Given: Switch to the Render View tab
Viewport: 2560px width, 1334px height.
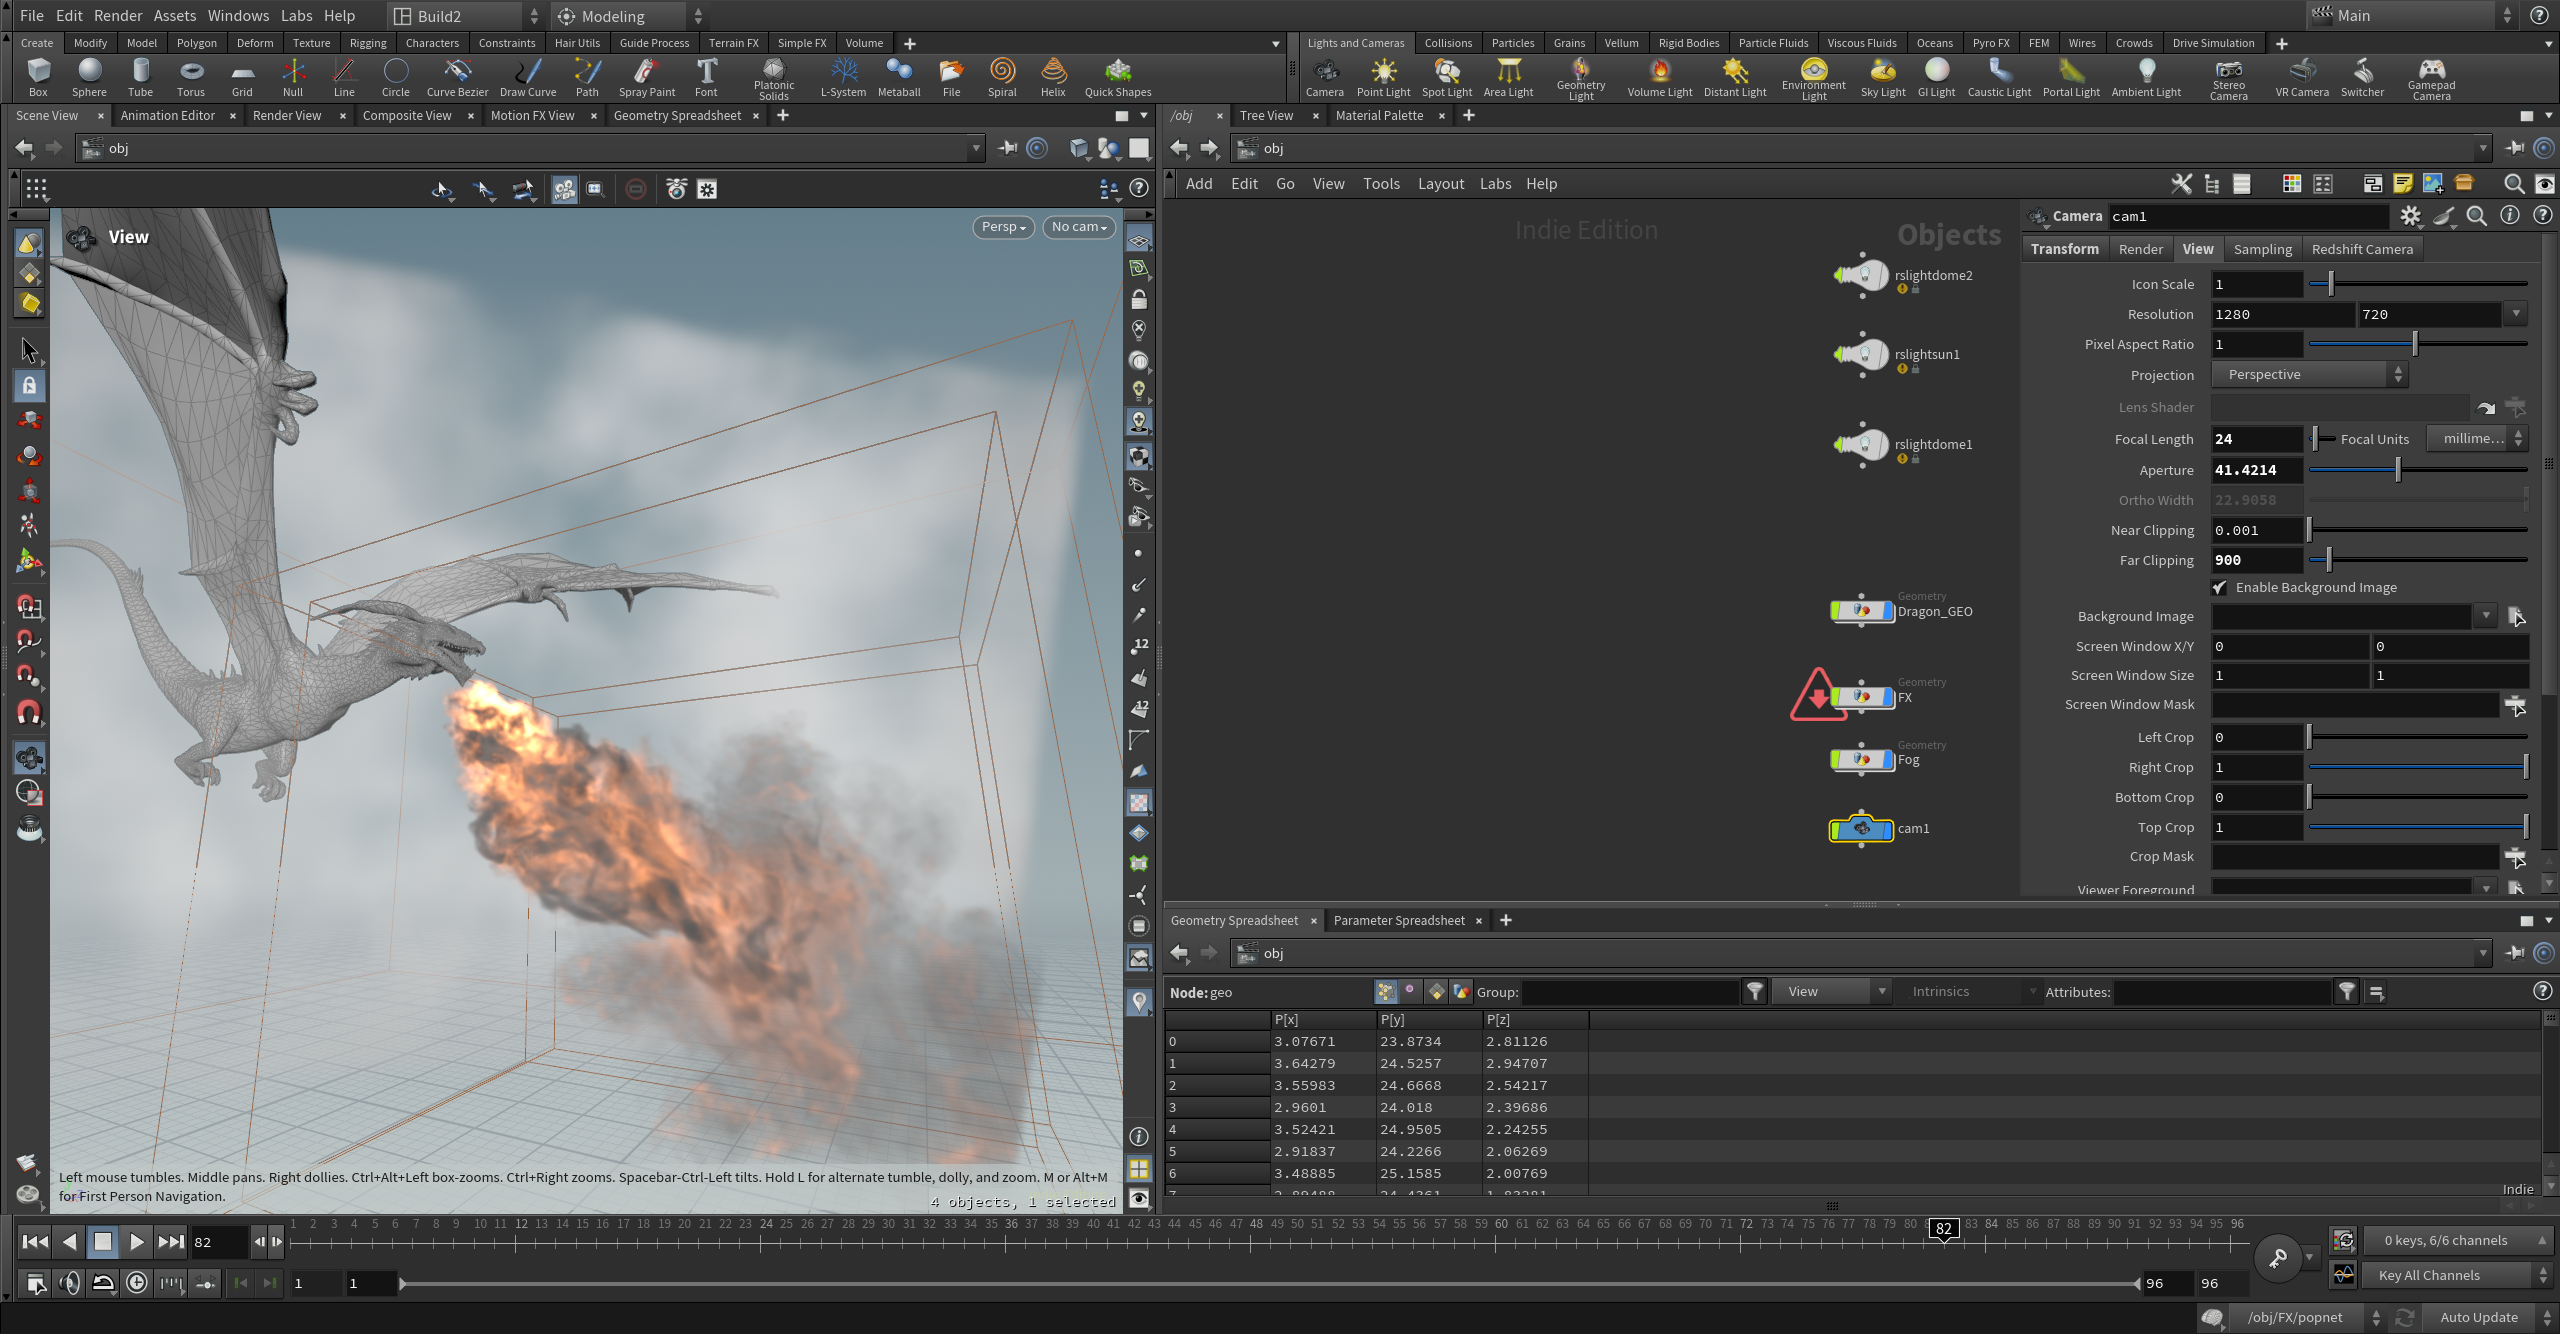Looking at the screenshot, I should pos(287,116).
